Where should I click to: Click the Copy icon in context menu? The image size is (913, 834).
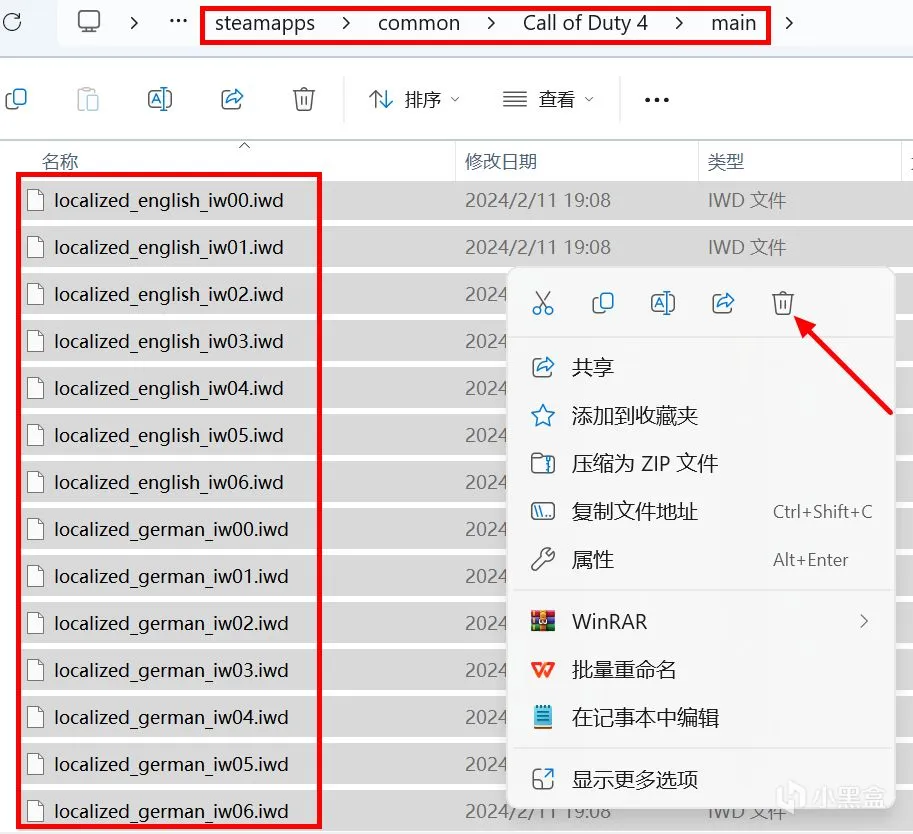click(x=603, y=303)
